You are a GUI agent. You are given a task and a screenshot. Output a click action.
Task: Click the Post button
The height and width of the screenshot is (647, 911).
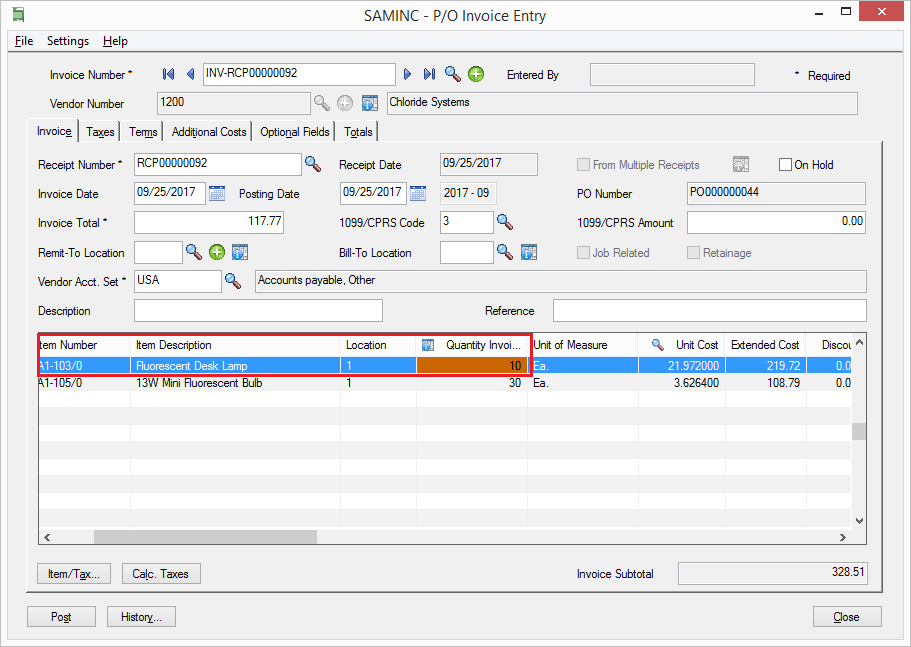61,617
